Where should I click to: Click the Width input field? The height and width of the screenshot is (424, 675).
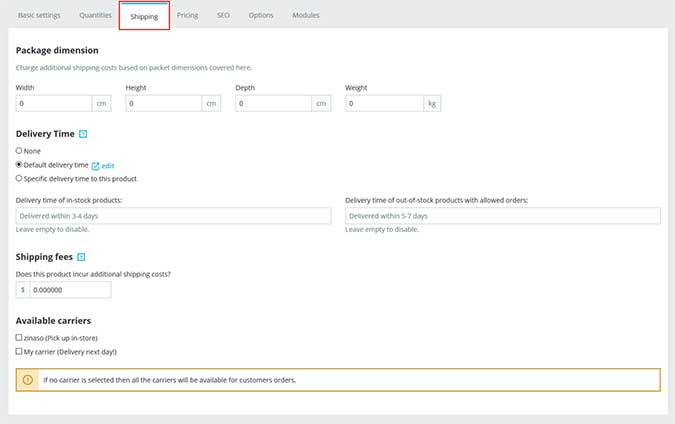pos(54,103)
